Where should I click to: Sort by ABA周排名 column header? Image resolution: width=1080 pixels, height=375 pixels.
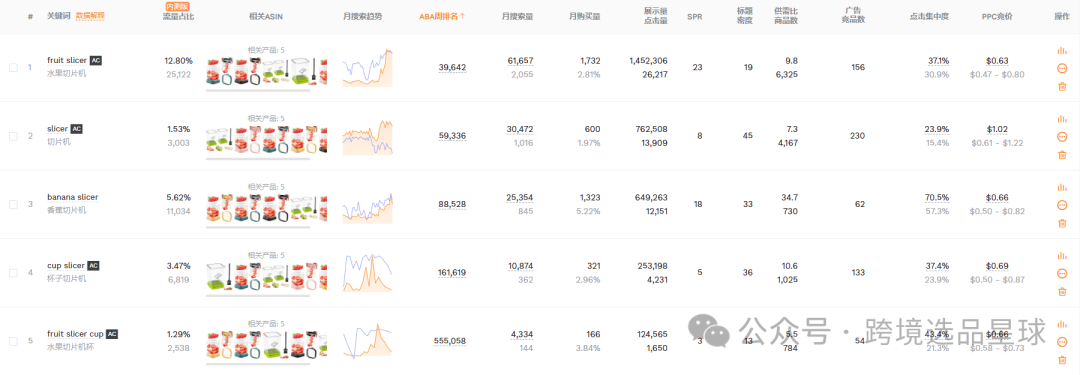click(442, 16)
